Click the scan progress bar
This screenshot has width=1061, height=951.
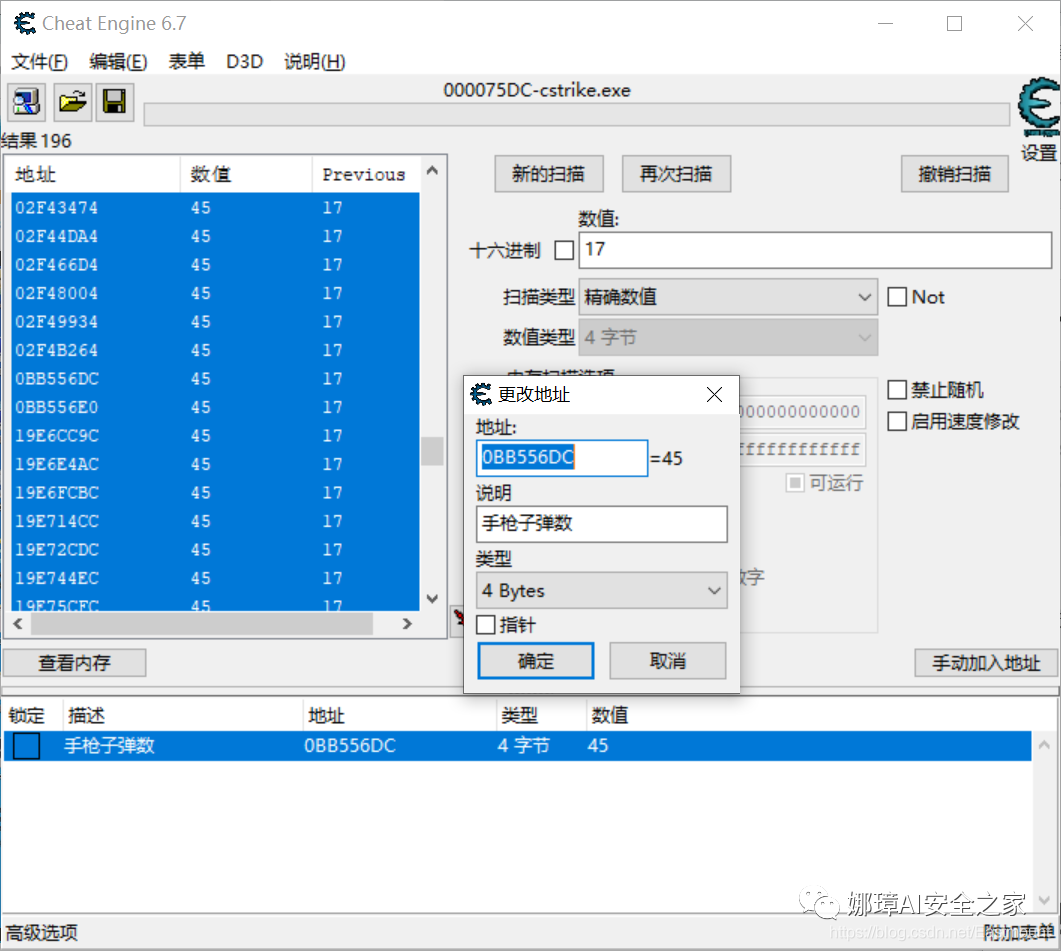click(577, 114)
